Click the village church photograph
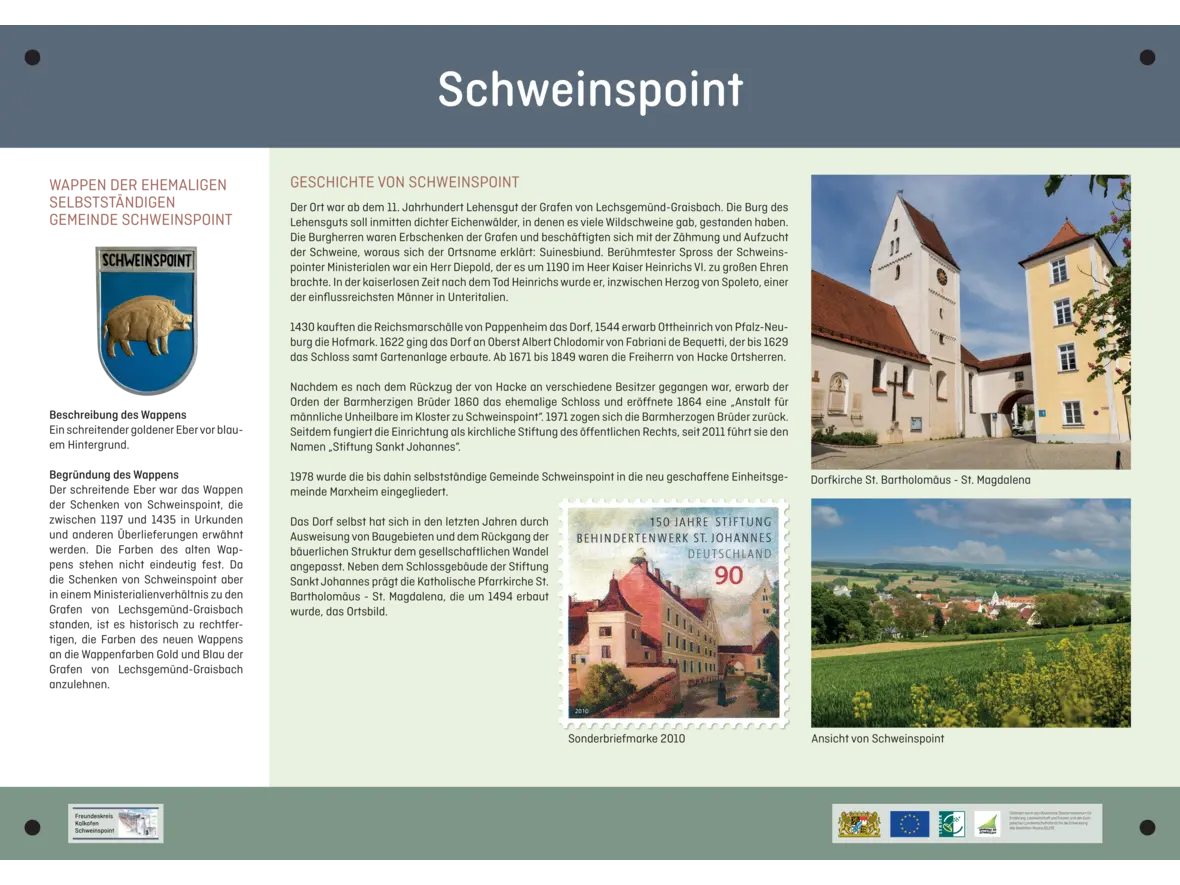1180x885 pixels. pyautogui.click(x=970, y=322)
